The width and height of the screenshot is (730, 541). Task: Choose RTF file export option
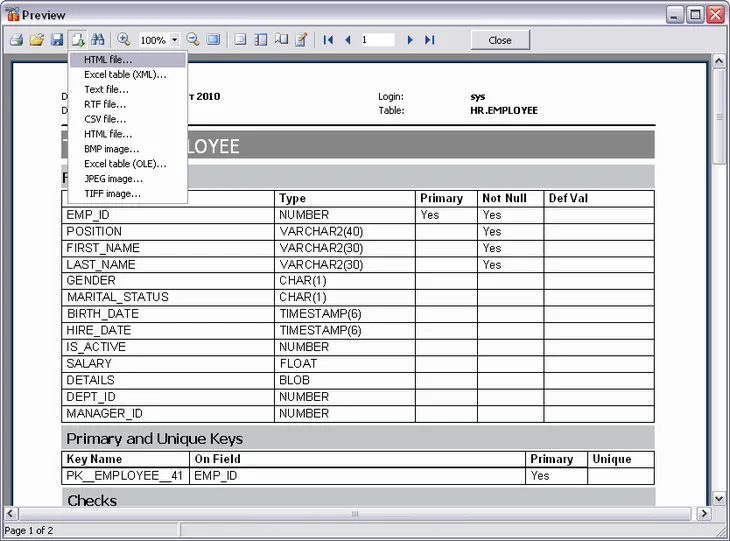[x=105, y=104]
